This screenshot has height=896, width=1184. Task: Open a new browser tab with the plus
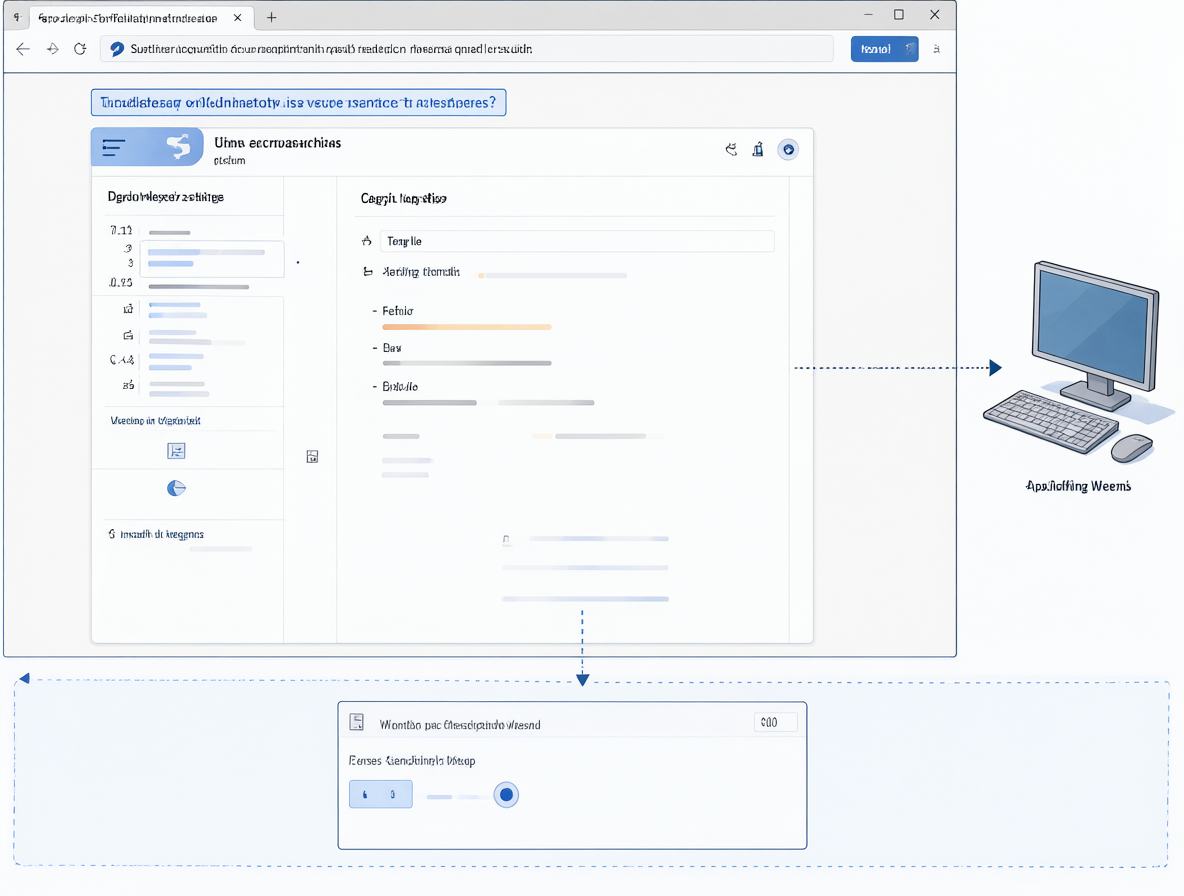[x=271, y=17]
